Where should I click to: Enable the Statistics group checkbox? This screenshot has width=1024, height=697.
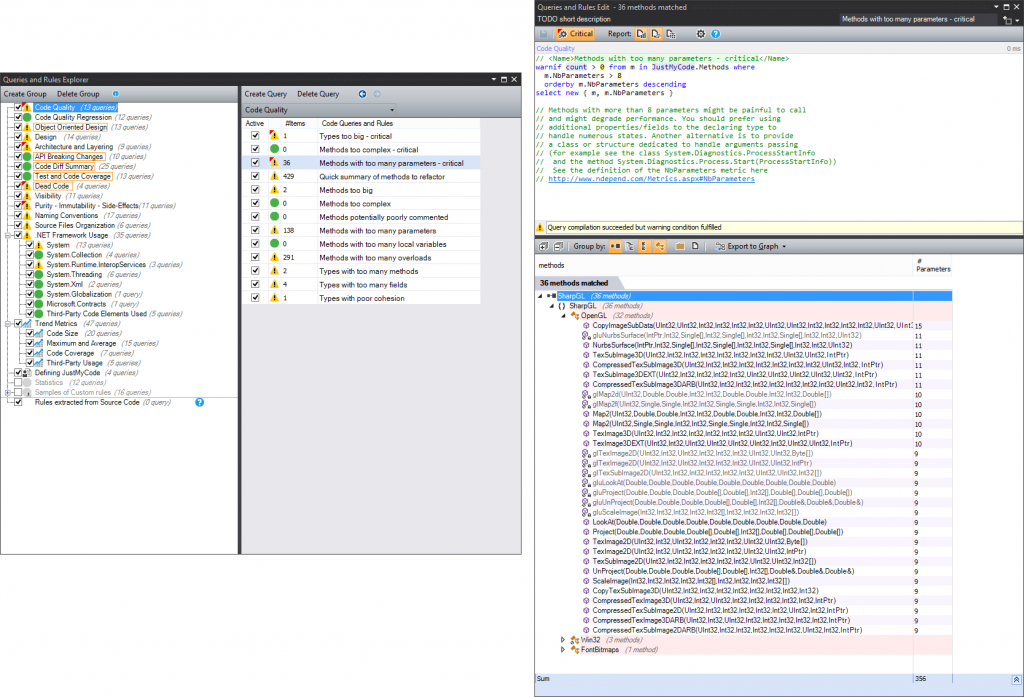(x=18, y=382)
